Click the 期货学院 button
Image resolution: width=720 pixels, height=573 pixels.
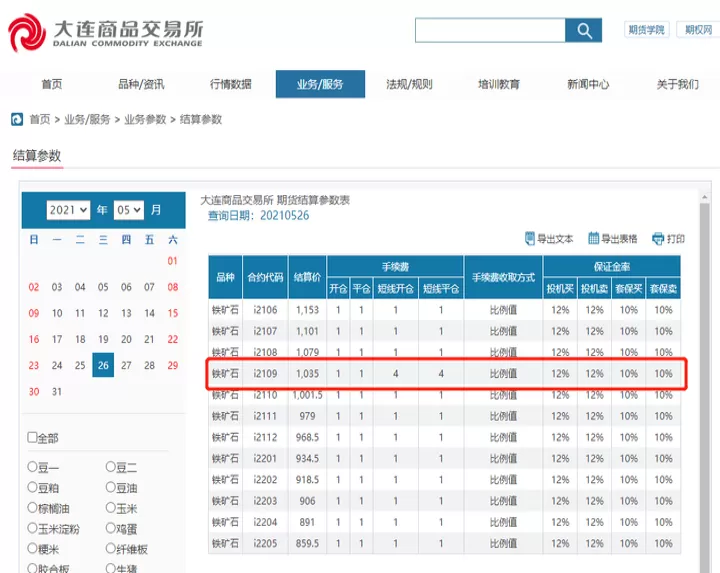[647, 30]
